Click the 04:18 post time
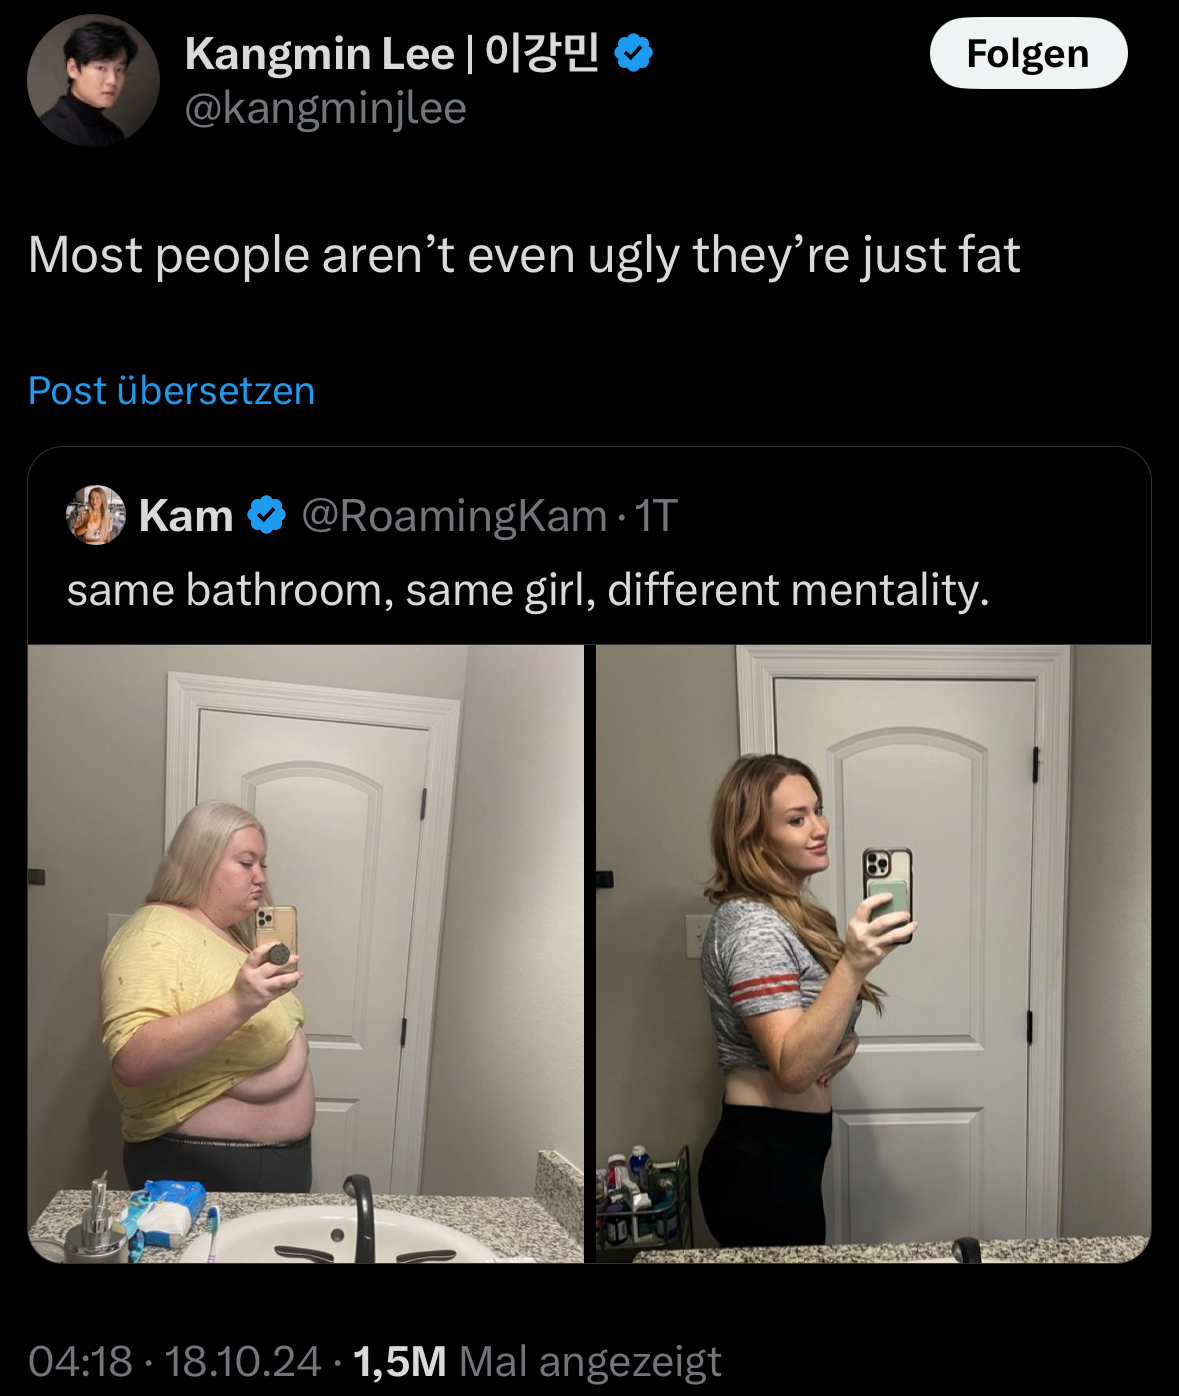Screen dimensions: 1179x1396 (80, 1361)
